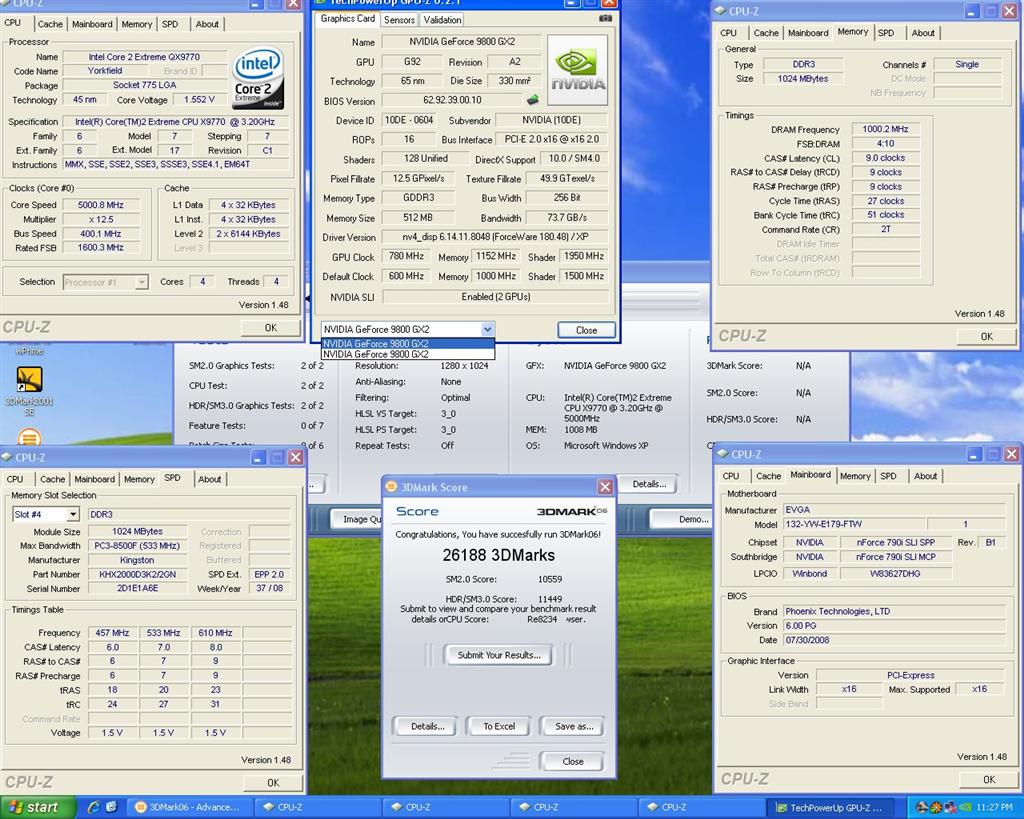Click OK in the CPU-Z Memory timings window
The width and height of the screenshot is (1024, 819).
986,336
